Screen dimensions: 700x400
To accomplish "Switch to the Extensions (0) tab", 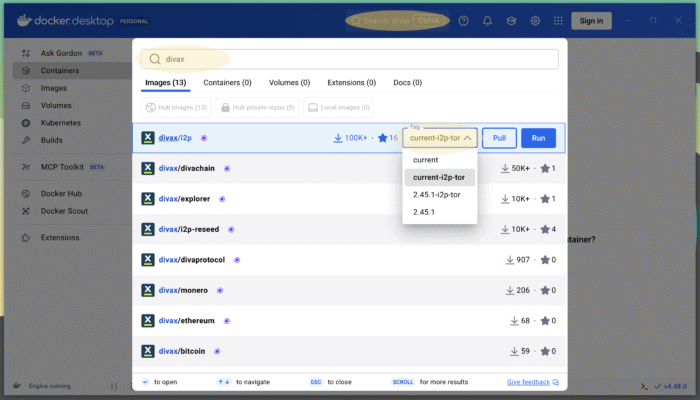I will point(351,83).
